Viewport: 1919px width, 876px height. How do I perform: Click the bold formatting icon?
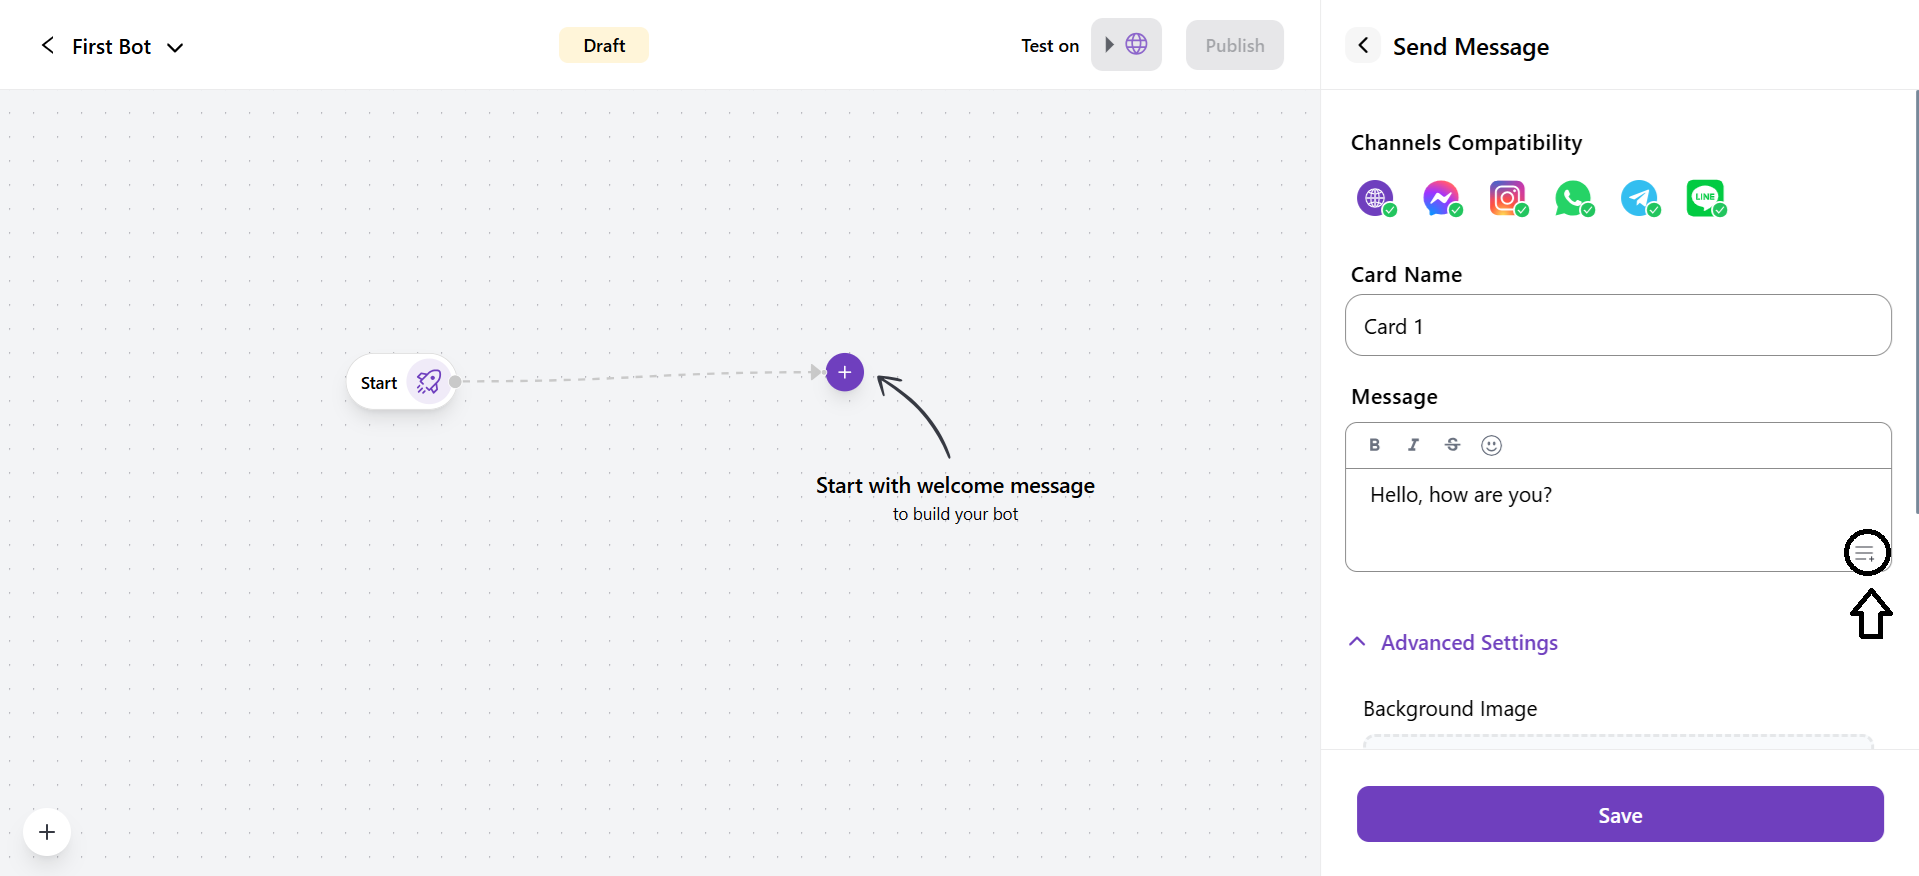[1374, 445]
